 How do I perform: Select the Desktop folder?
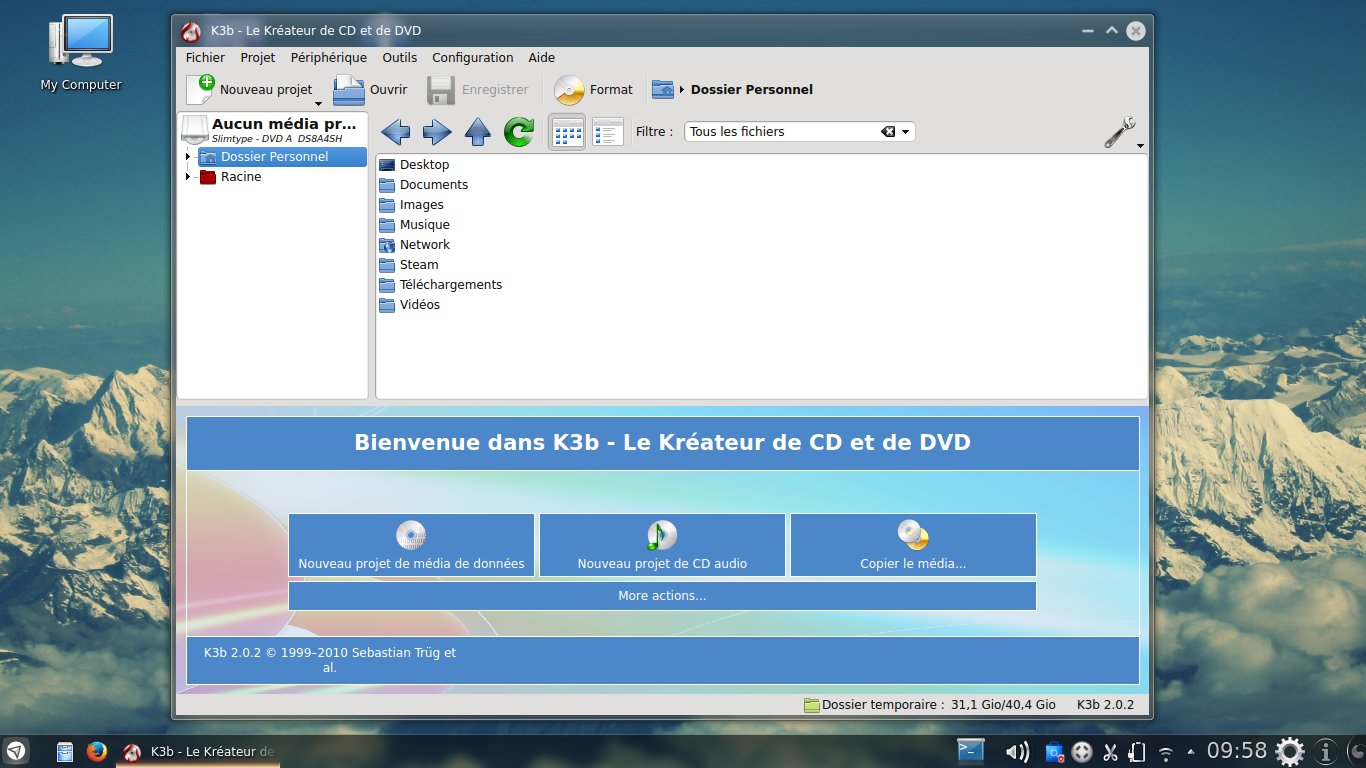[x=414, y=165]
